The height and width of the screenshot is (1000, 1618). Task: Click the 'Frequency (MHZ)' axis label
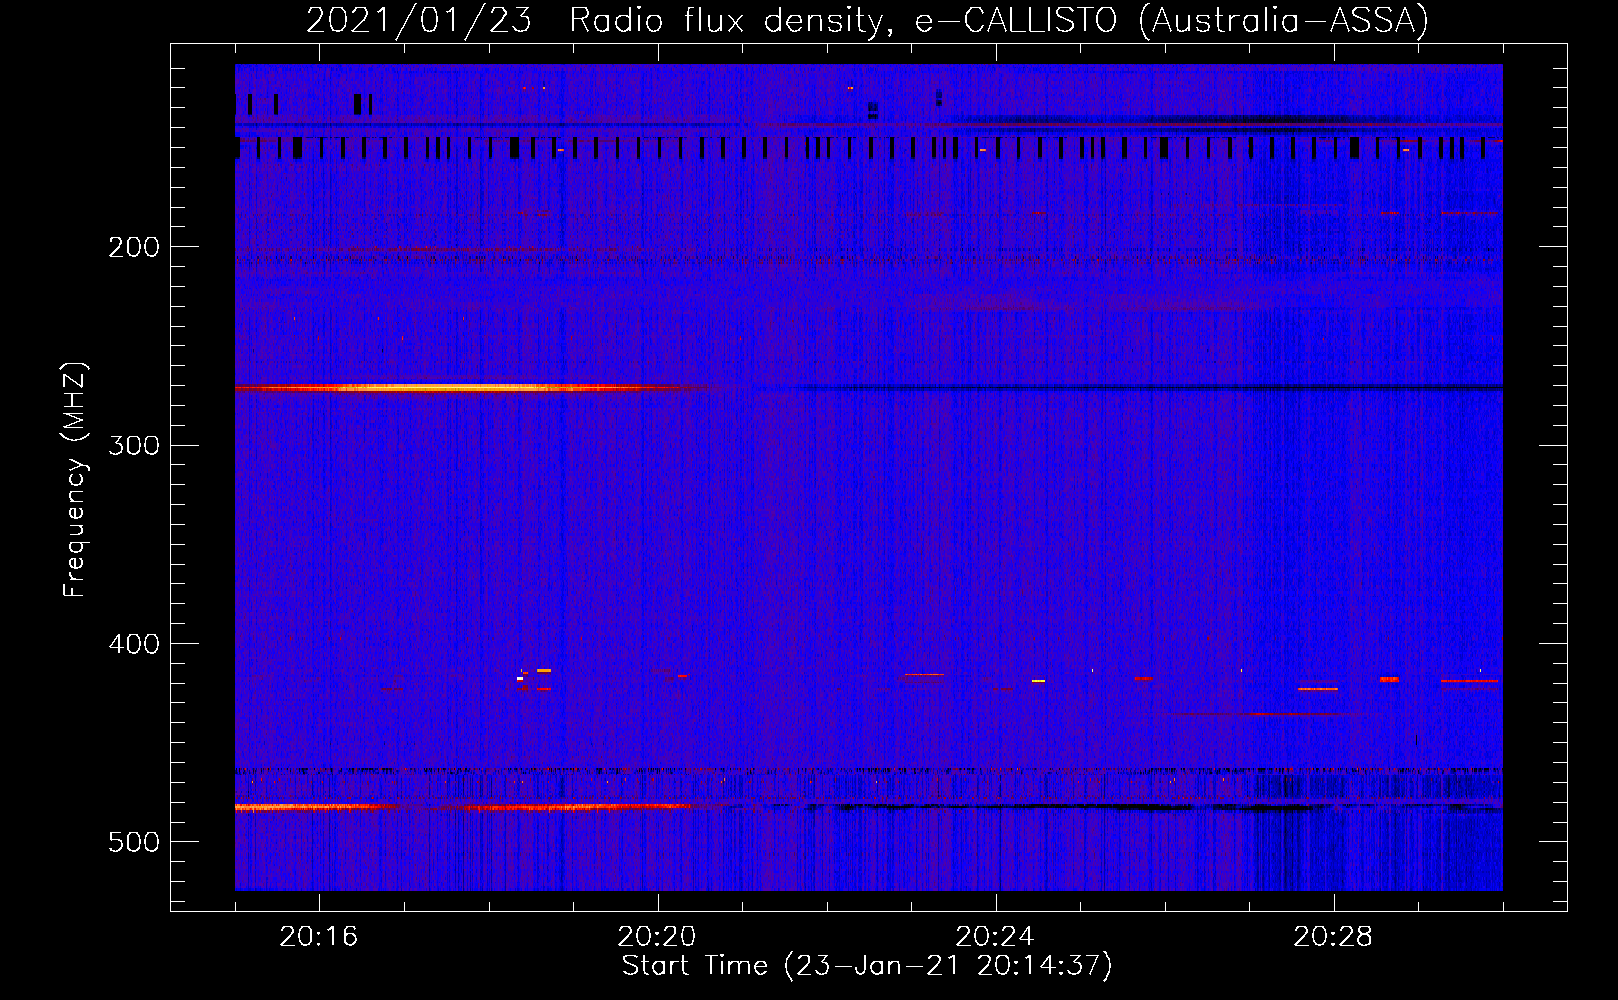coord(76,480)
